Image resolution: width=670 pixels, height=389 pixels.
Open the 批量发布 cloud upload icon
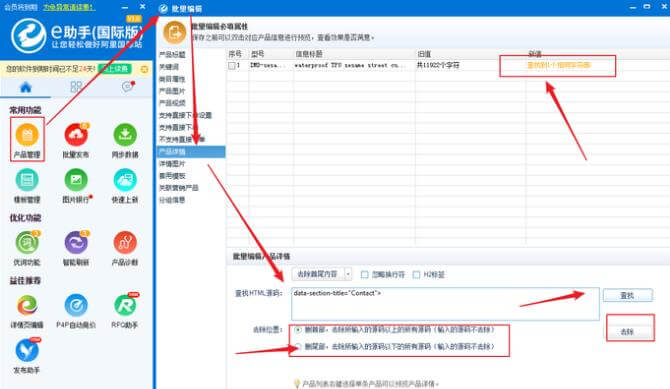coord(76,135)
